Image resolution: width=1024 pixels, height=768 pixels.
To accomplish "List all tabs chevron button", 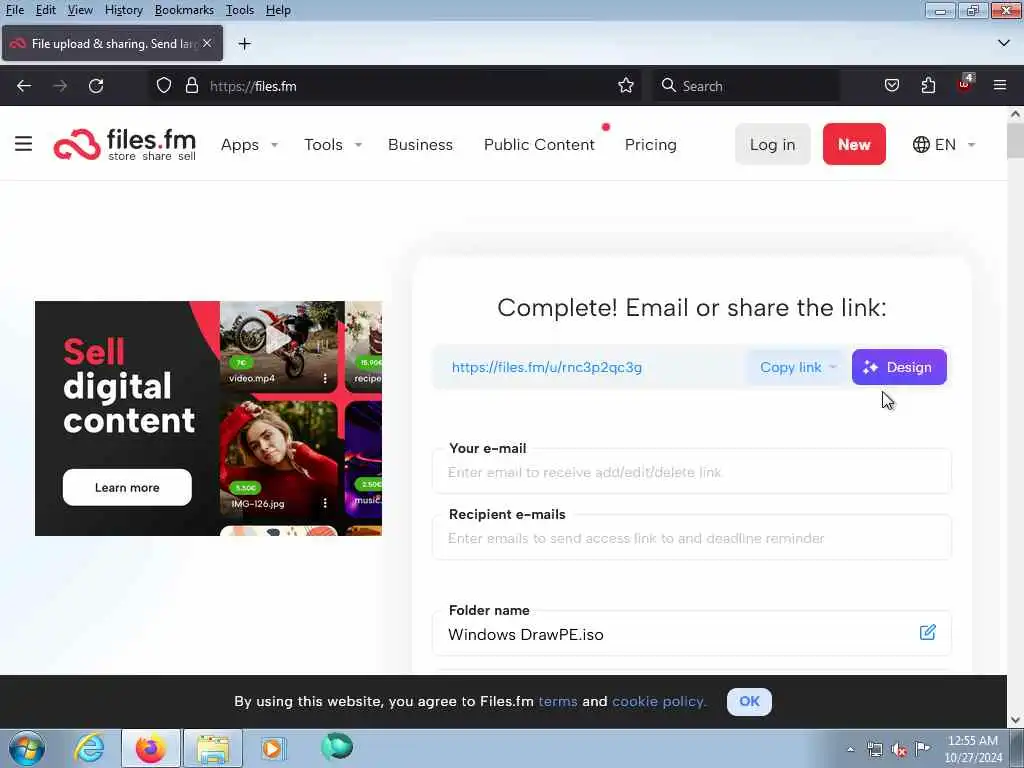I will pos(1004,43).
